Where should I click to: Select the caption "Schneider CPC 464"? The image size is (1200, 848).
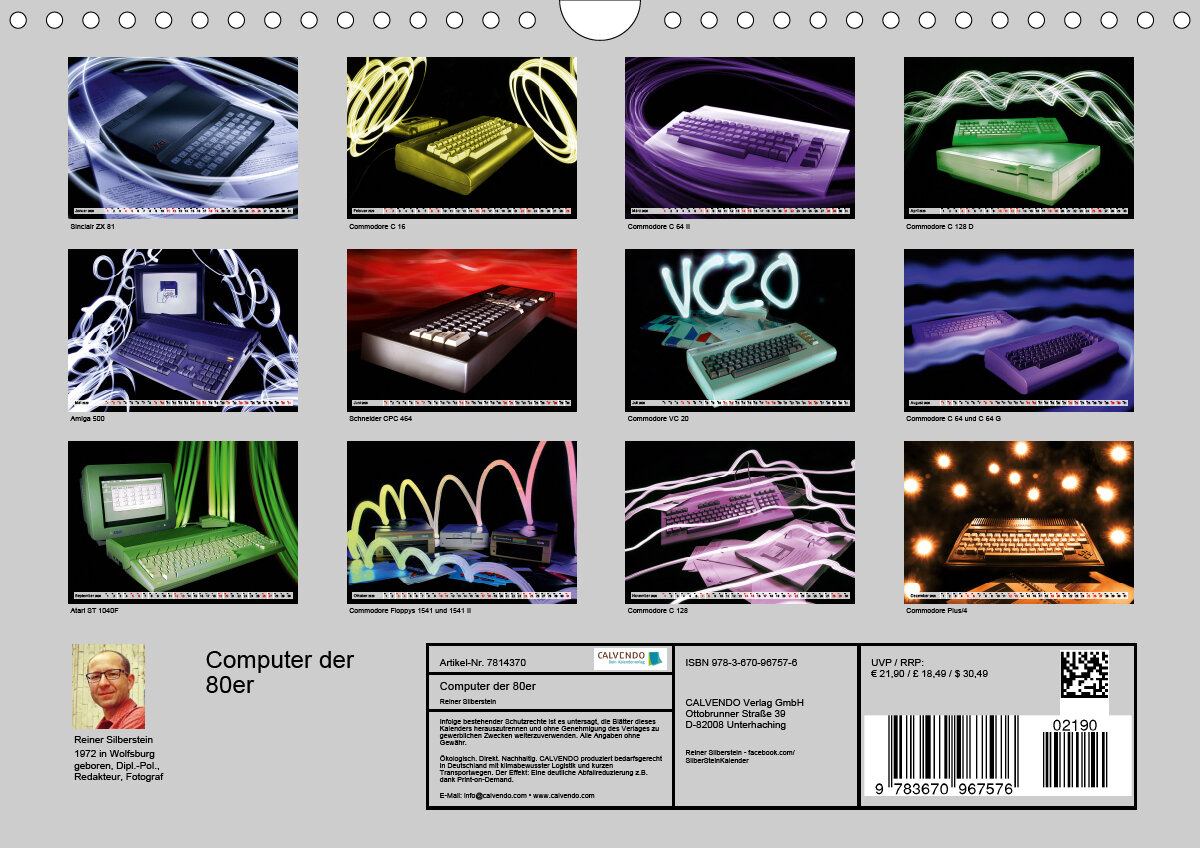tap(381, 419)
